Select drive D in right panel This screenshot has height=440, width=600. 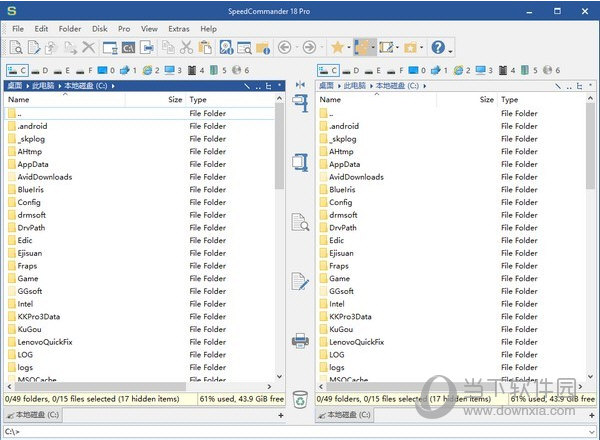click(x=351, y=70)
